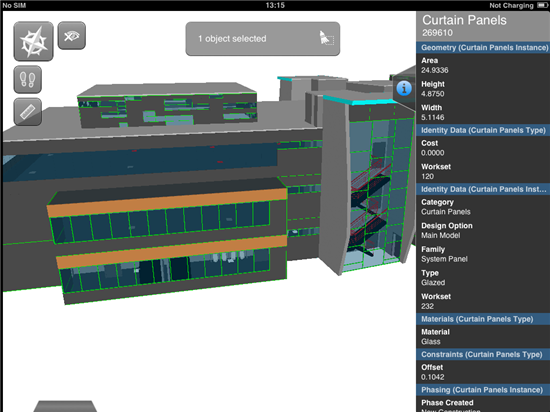Tap Phasing (Curtain Panels Instance) header
Viewport: 550px width, 412px height.
(483, 390)
